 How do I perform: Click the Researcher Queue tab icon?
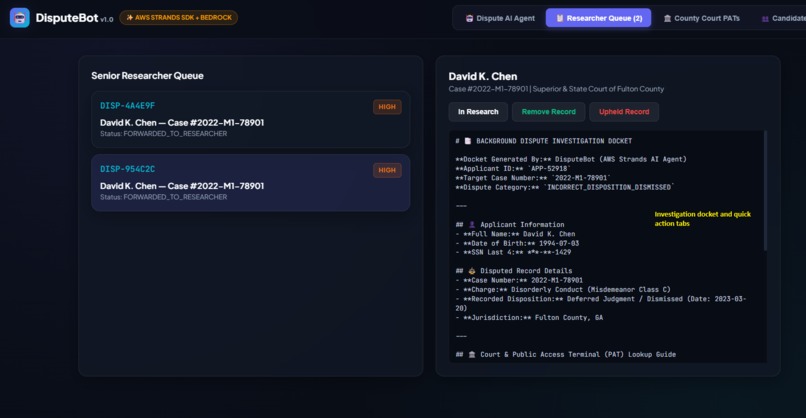click(x=560, y=19)
